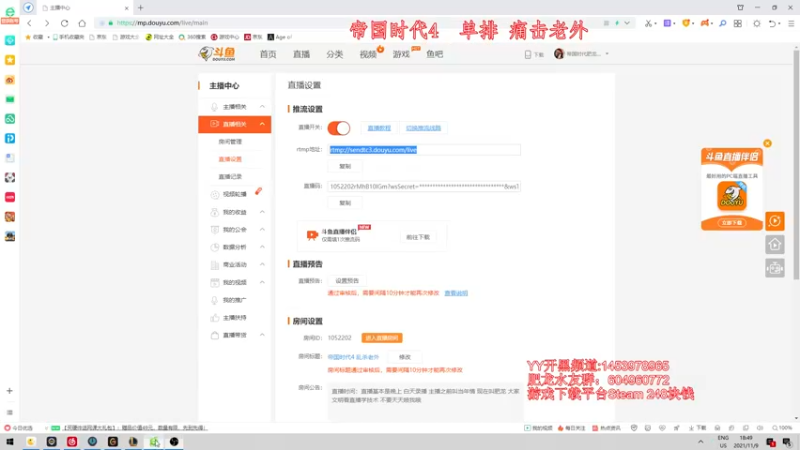The image size is (800, 450).
Task: Click the browser home icon
Action: (82, 23)
